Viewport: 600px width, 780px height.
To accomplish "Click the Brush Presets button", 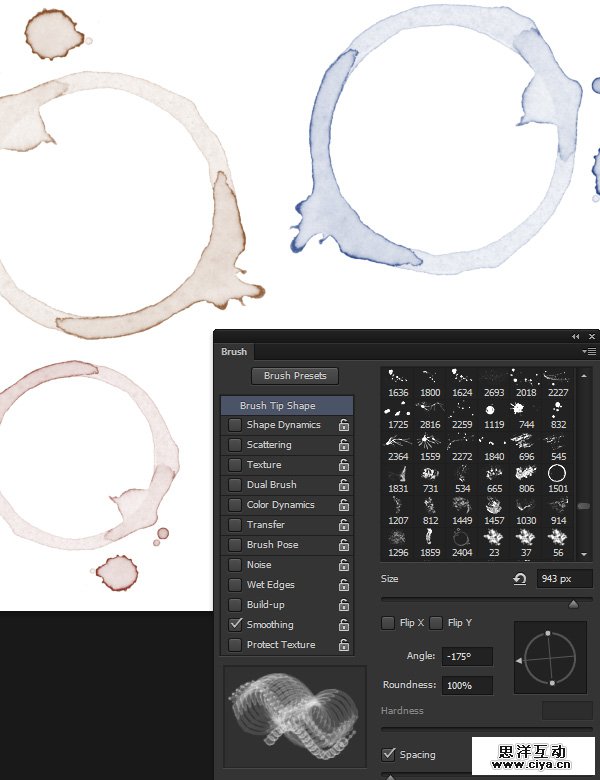I will (295, 376).
